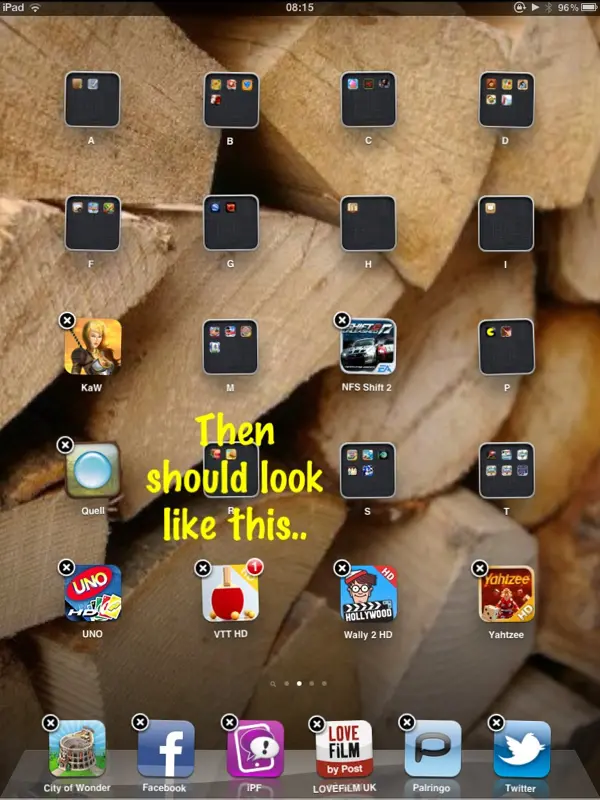Delete KaW using its X badge
600x800 pixels.
(66, 320)
